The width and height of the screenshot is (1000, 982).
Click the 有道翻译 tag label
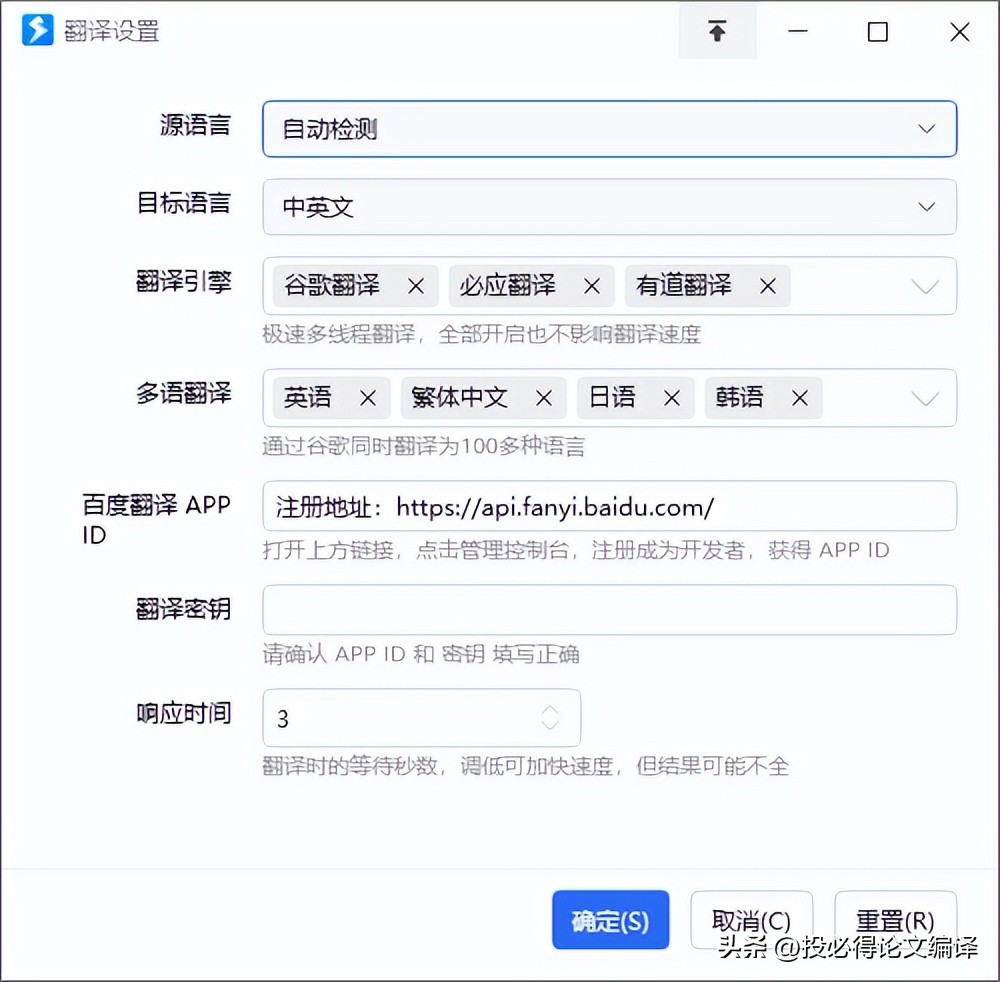click(x=684, y=285)
